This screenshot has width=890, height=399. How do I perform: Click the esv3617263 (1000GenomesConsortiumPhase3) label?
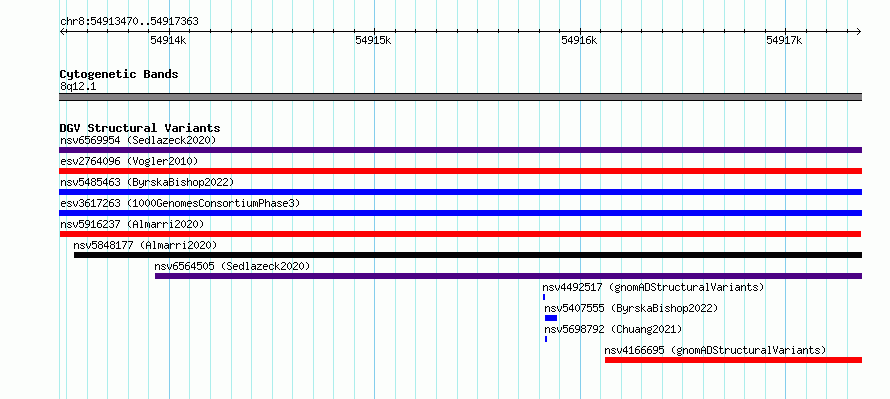pyautogui.click(x=180, y=203)
